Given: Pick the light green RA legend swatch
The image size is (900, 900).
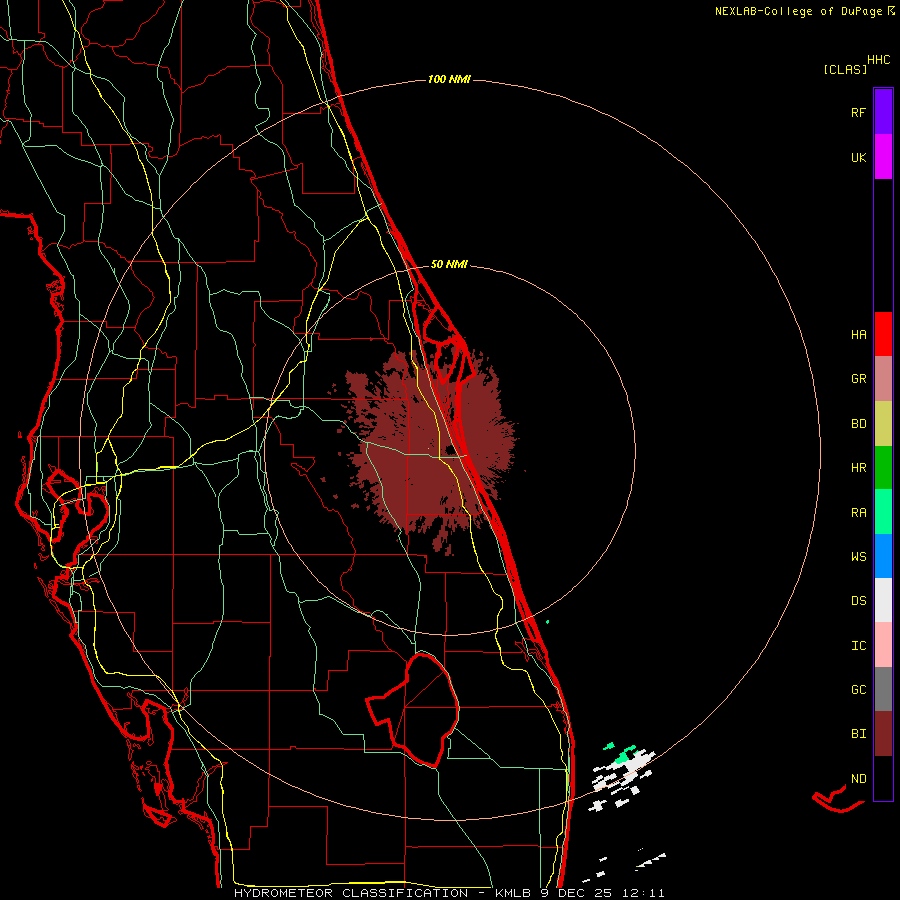Looking at the screenshot, I should point(883,512).
